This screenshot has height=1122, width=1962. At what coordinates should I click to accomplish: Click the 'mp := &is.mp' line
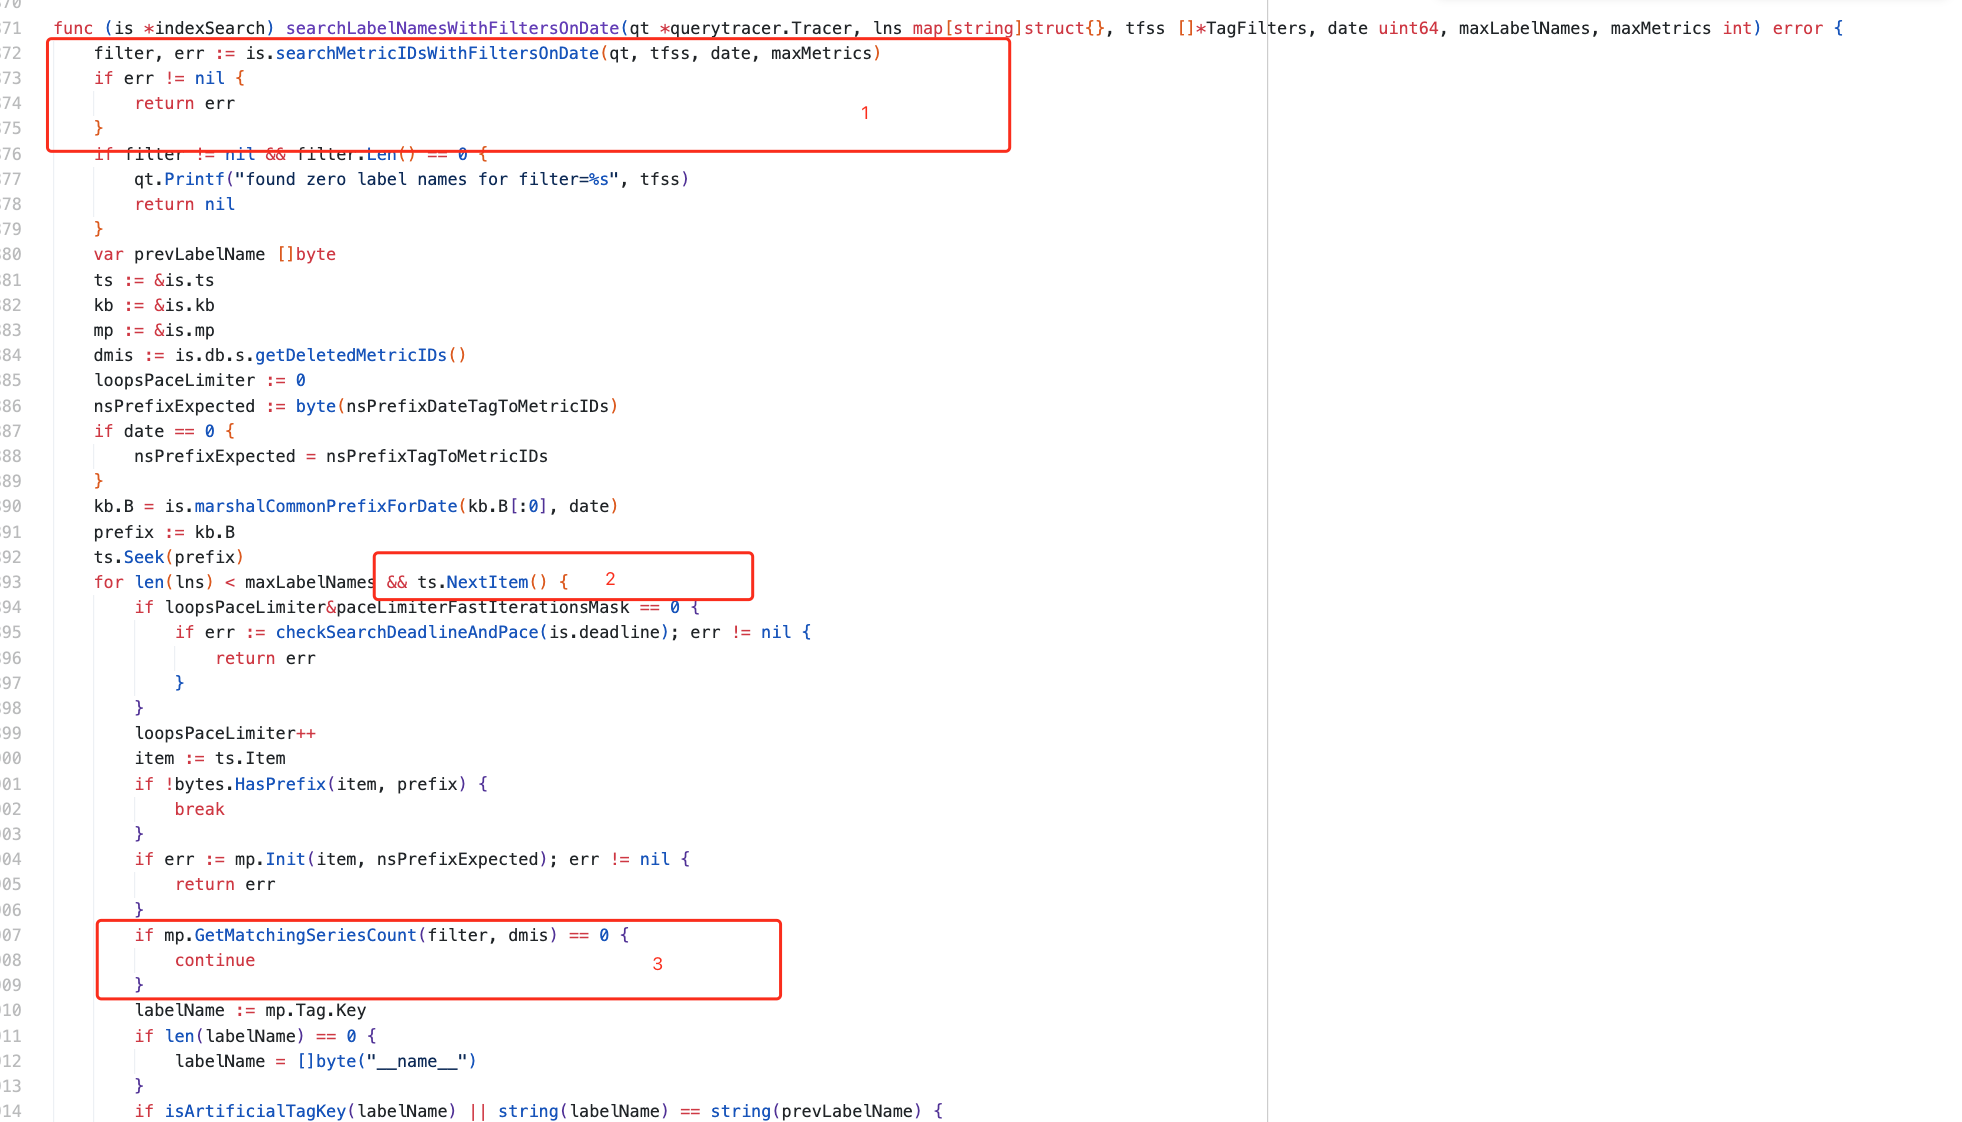tap(154, 330)
